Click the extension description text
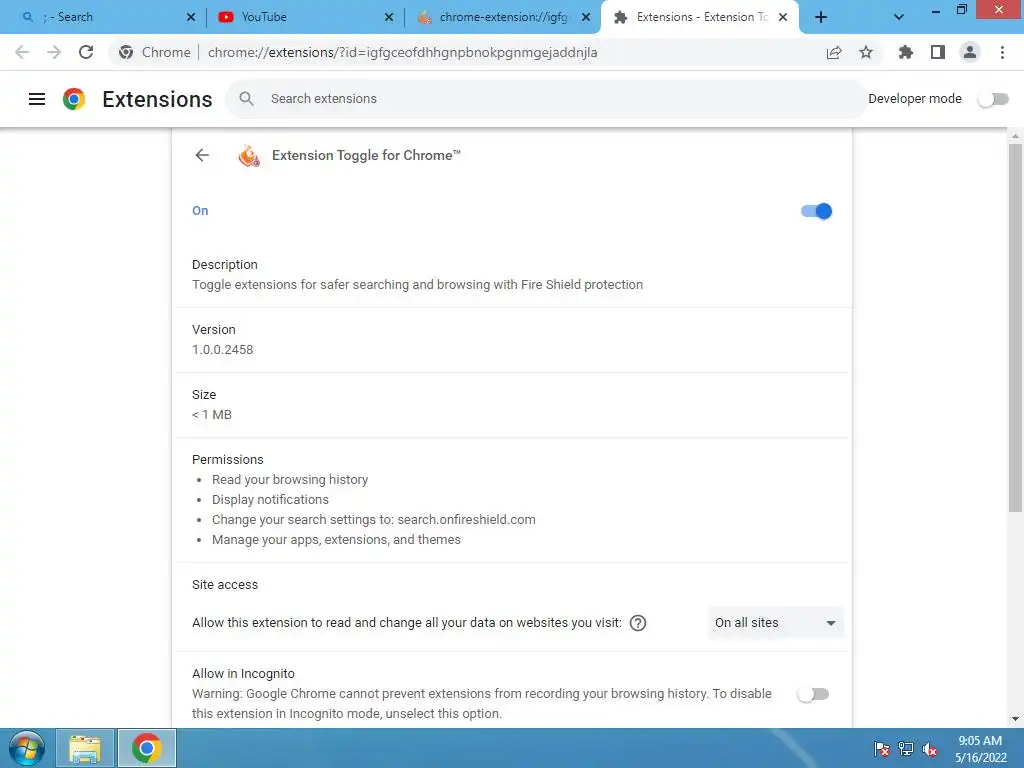 click(417, 285)
